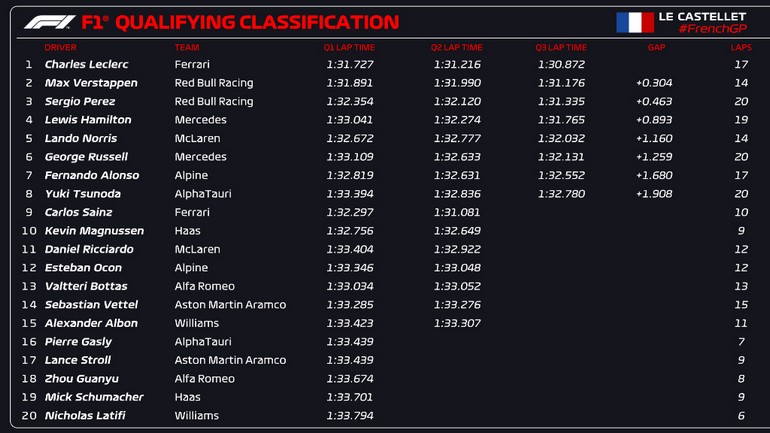
Task: Select Perez's gap of +0.463
Action: [653, 102]
